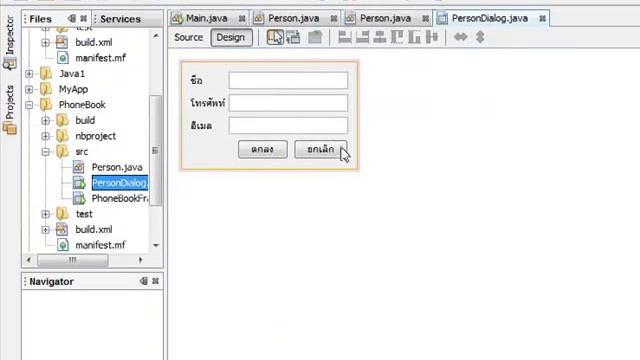The width and height of the screenshot is (640, 360).
Task: Open the Inspector side panel
Action: coord(9,42)
